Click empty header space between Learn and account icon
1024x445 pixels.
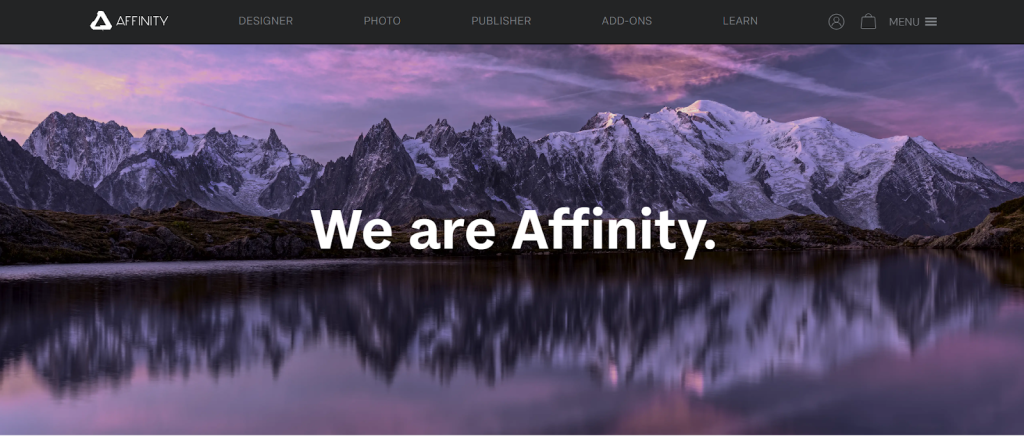click(793, 22)
